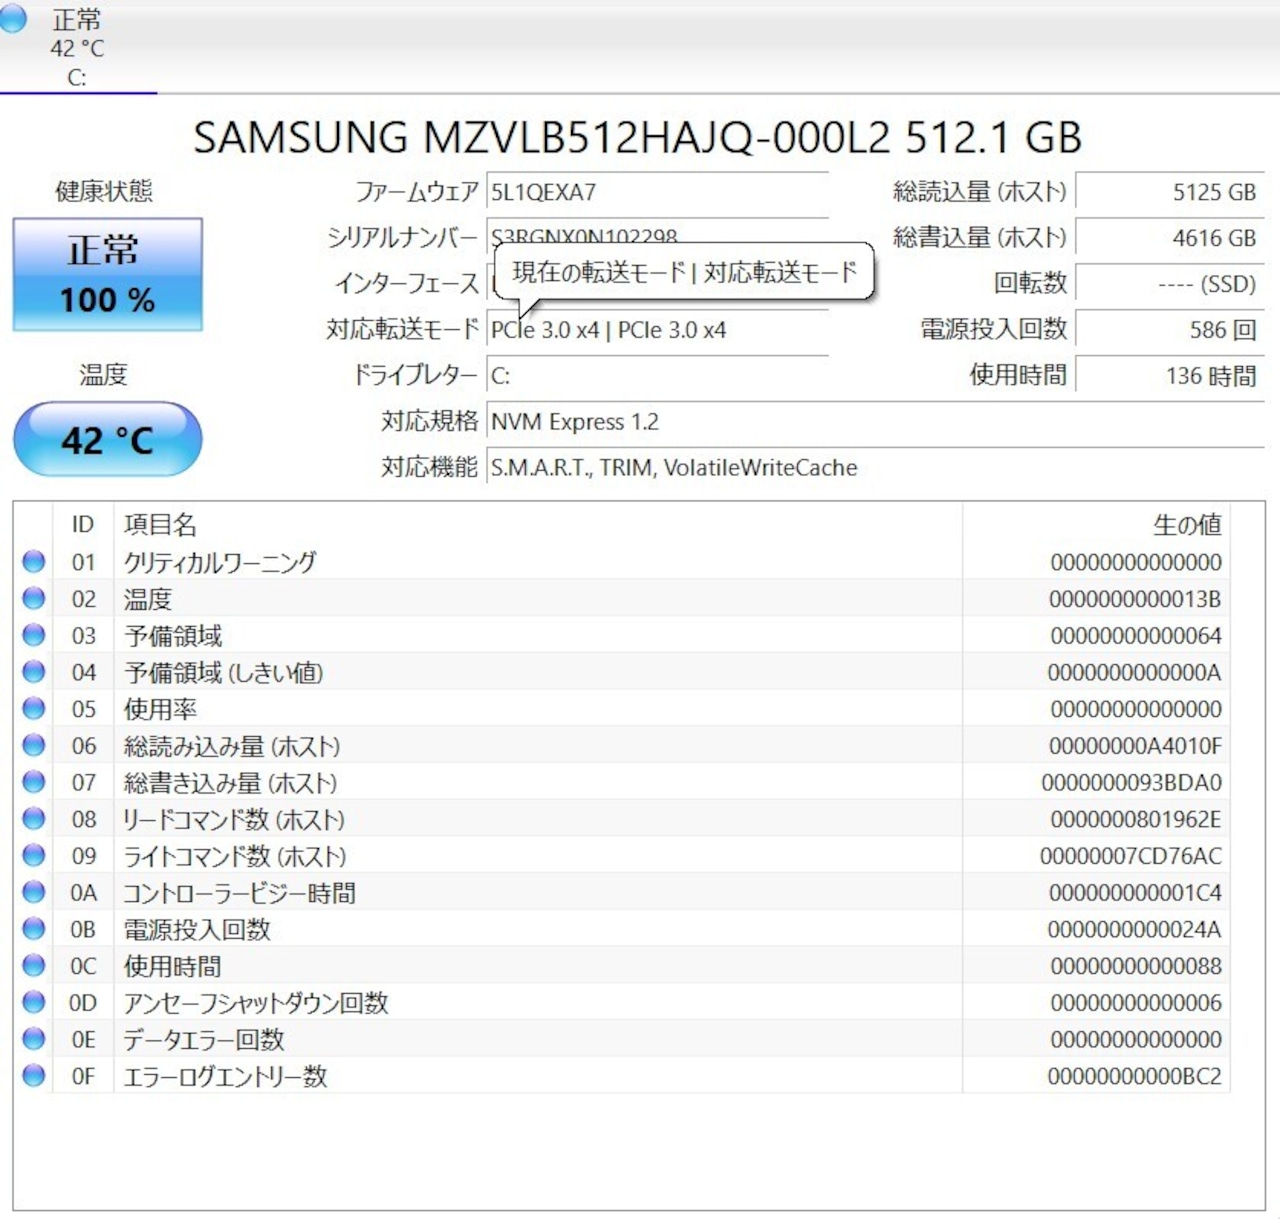
Task: Click the 生の値 column header
Action: coord(1186,524)
